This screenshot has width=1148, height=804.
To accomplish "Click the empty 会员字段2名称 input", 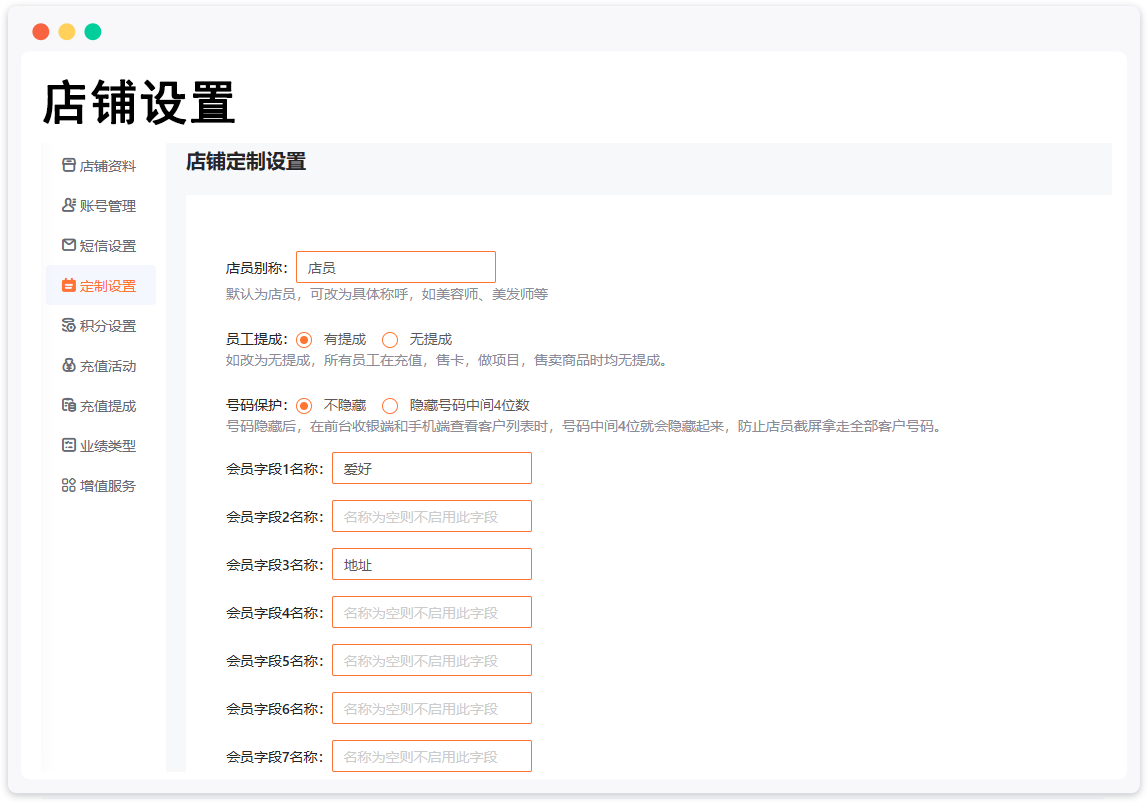I will click(431, 516).
